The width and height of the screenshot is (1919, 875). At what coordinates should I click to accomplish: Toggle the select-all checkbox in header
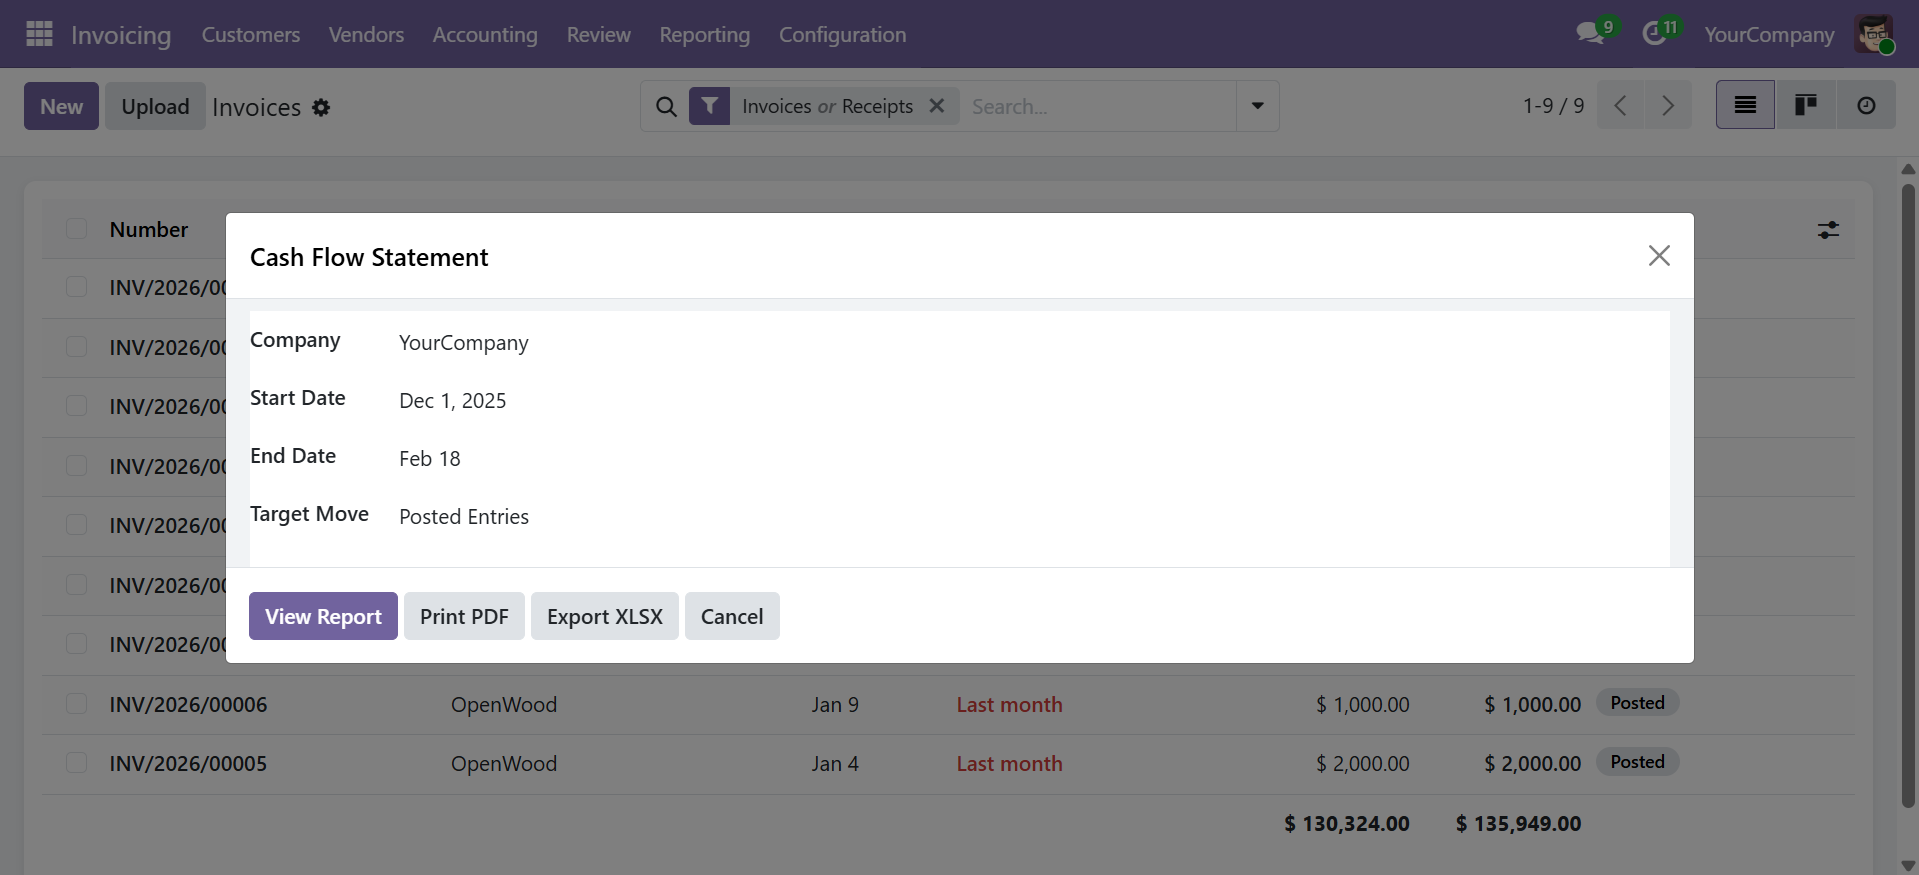[x=76, y=229]
